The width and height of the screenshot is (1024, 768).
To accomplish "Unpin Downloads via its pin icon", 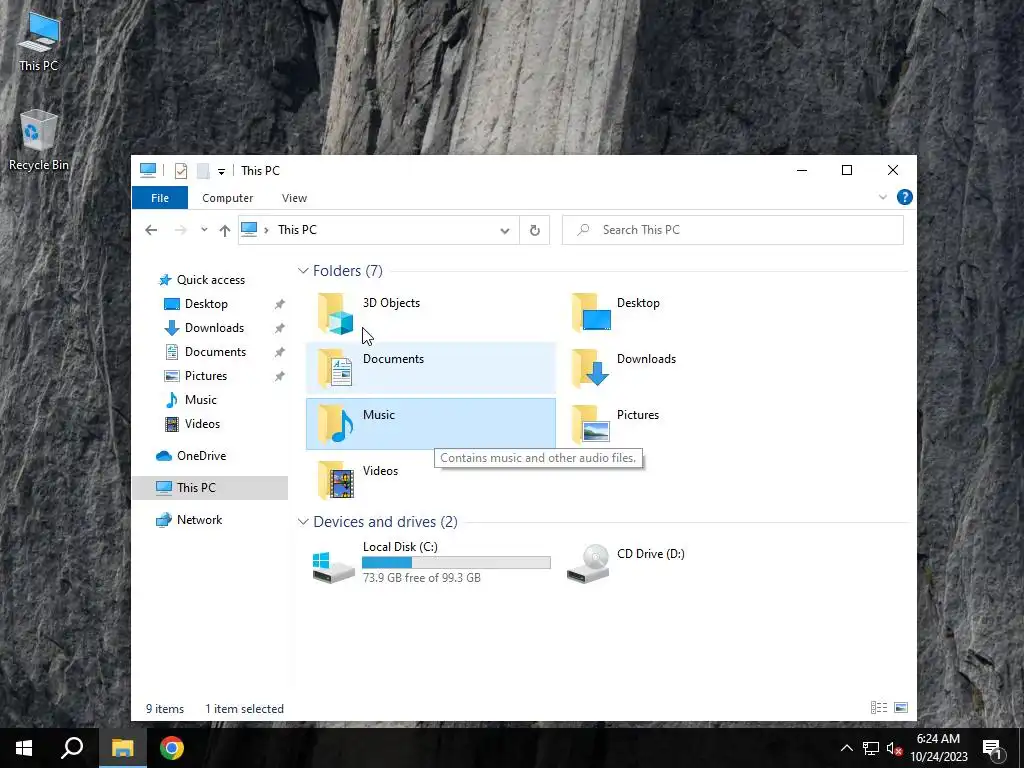I will (280, 328).
